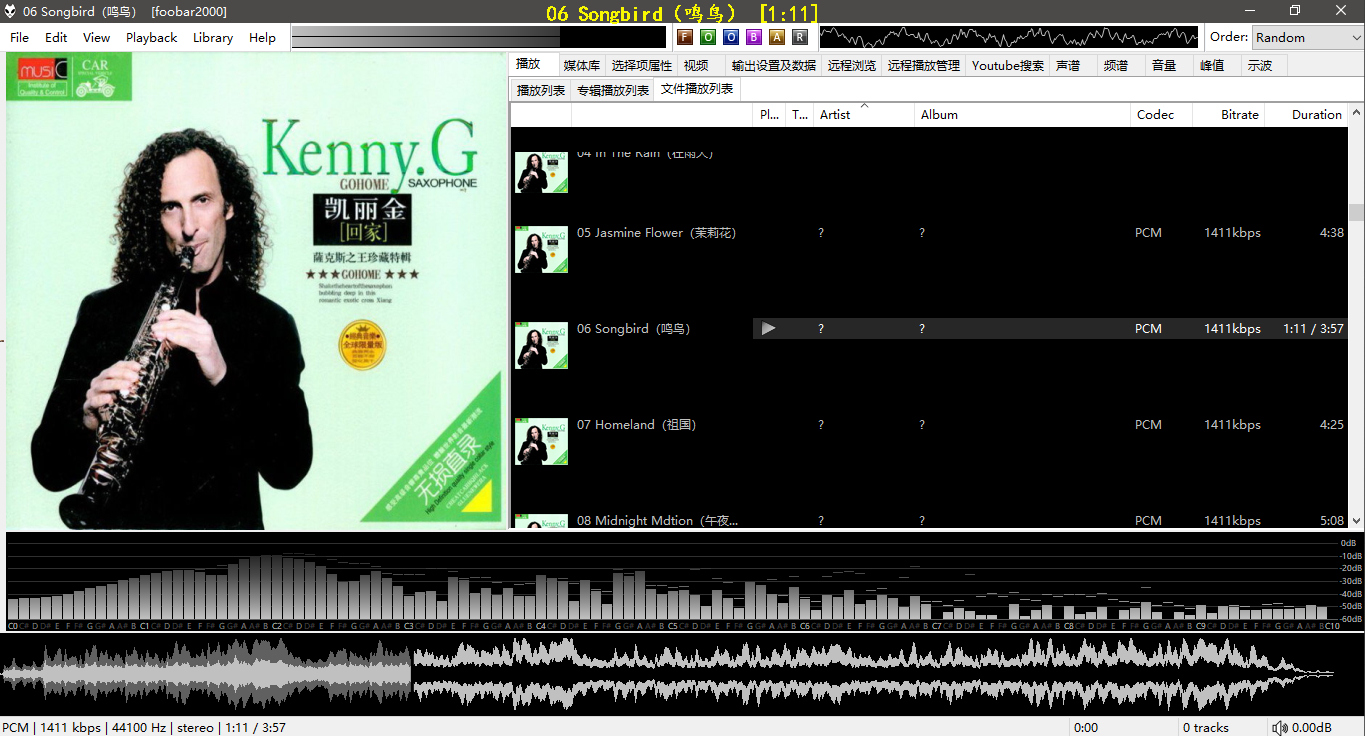
Task: Click the 0 tracks status bar entry
Action: pyautogui.click(x=1206, y=728)
